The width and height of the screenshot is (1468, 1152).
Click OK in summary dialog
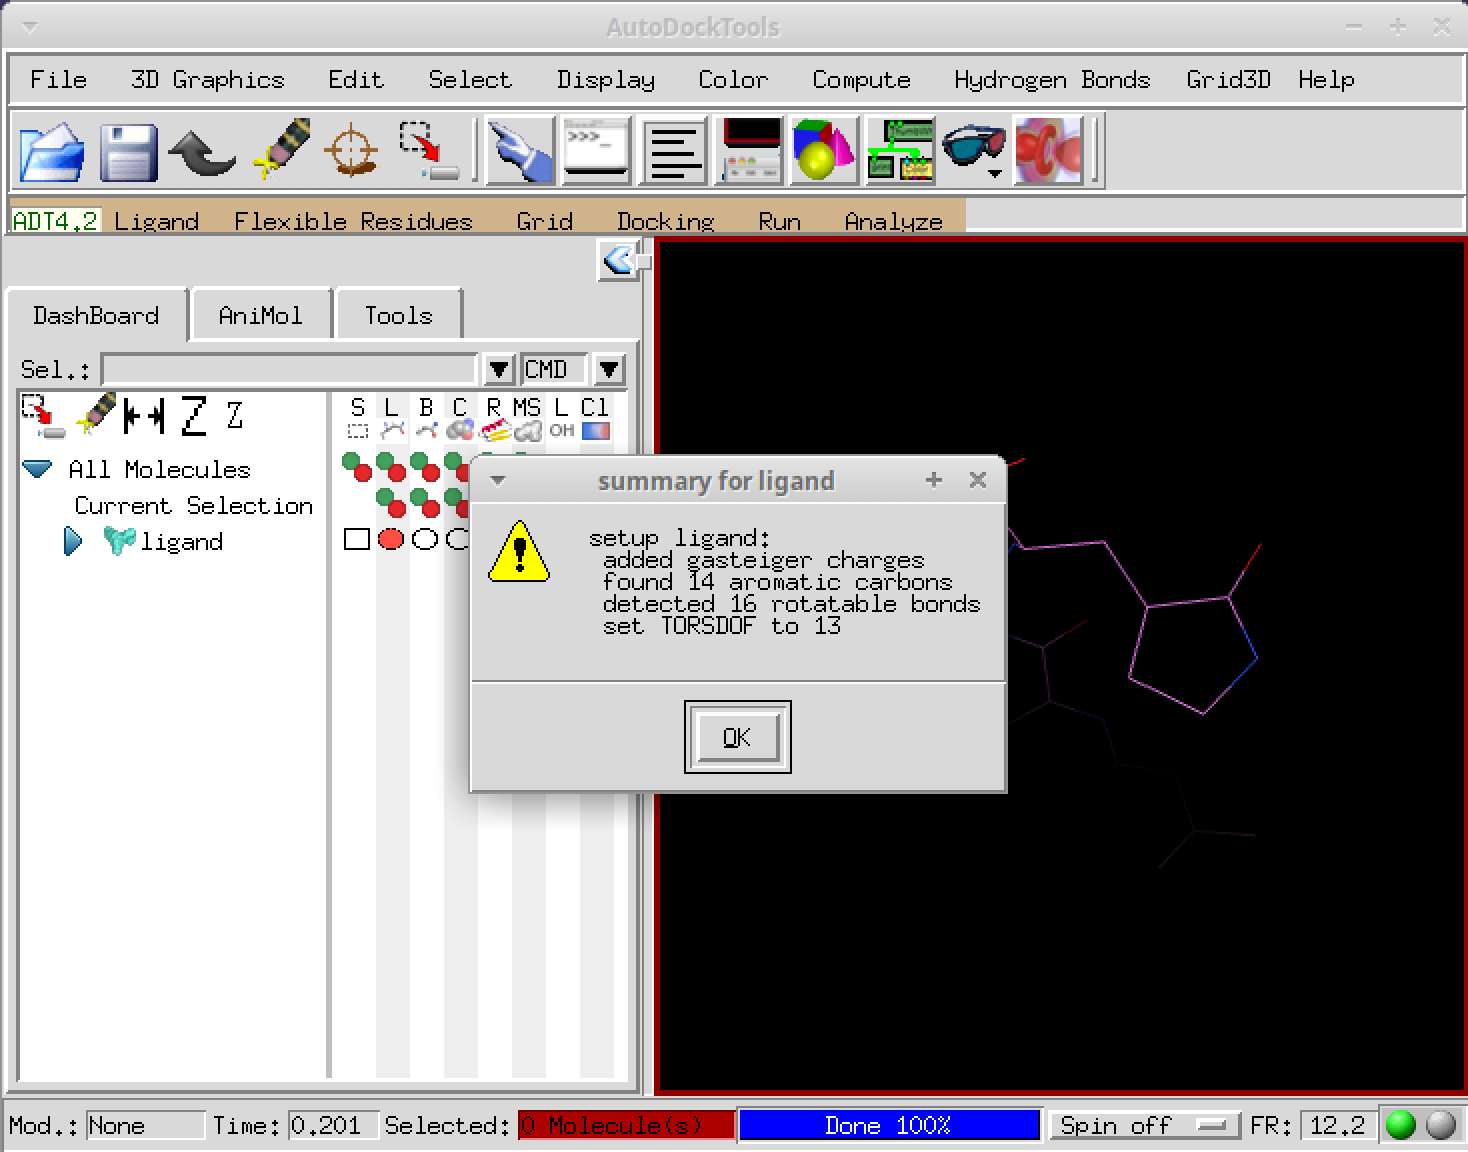click(x=738, y=738)
